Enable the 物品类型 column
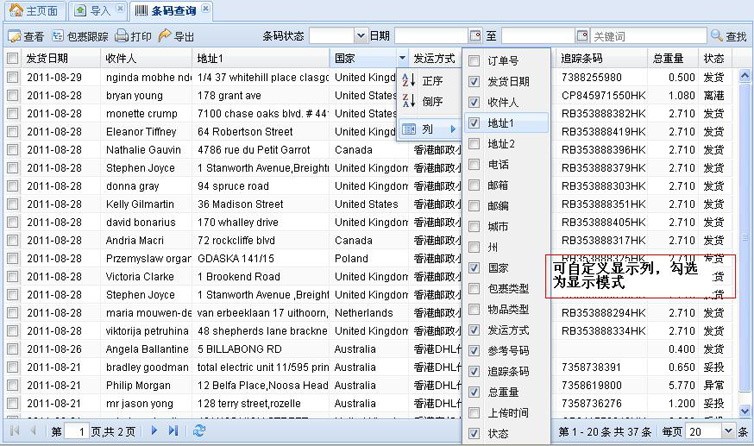This screenshot has height=446, width=754. [x=474, y=309]
